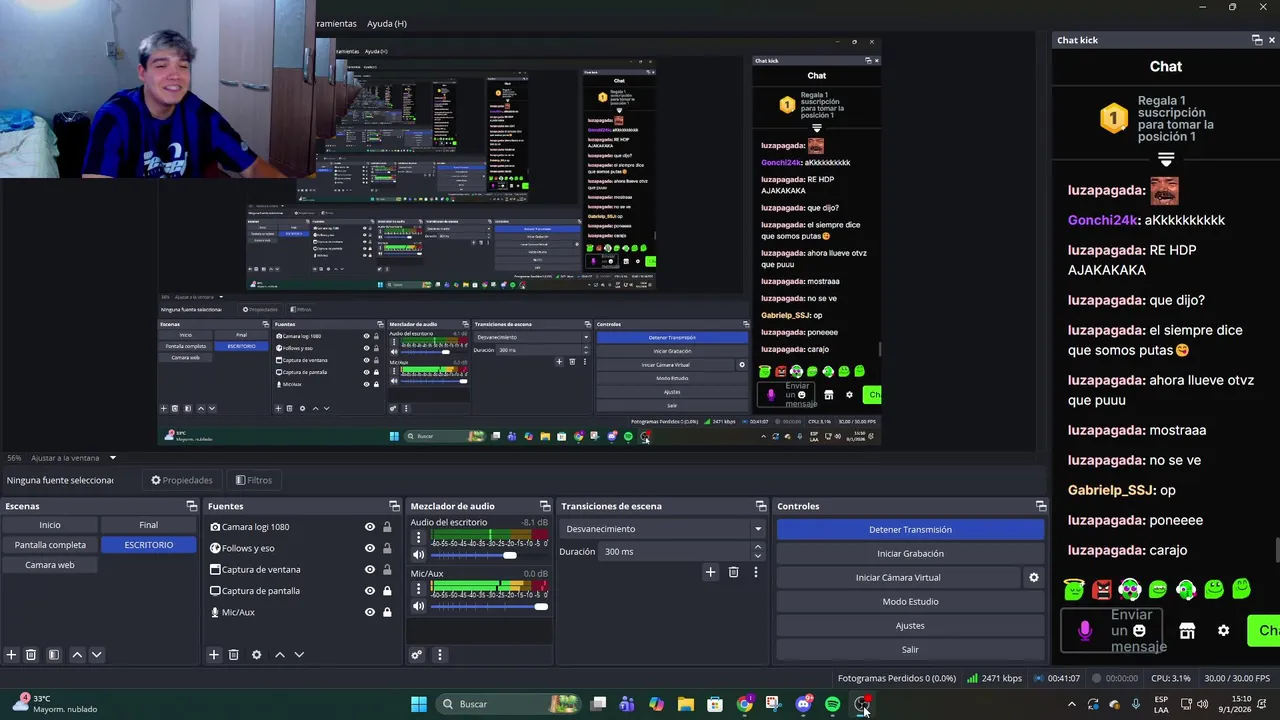1280x720 pixels.
Task: Move scene down with the Escenas down arrow
Action: pos(96,655)
